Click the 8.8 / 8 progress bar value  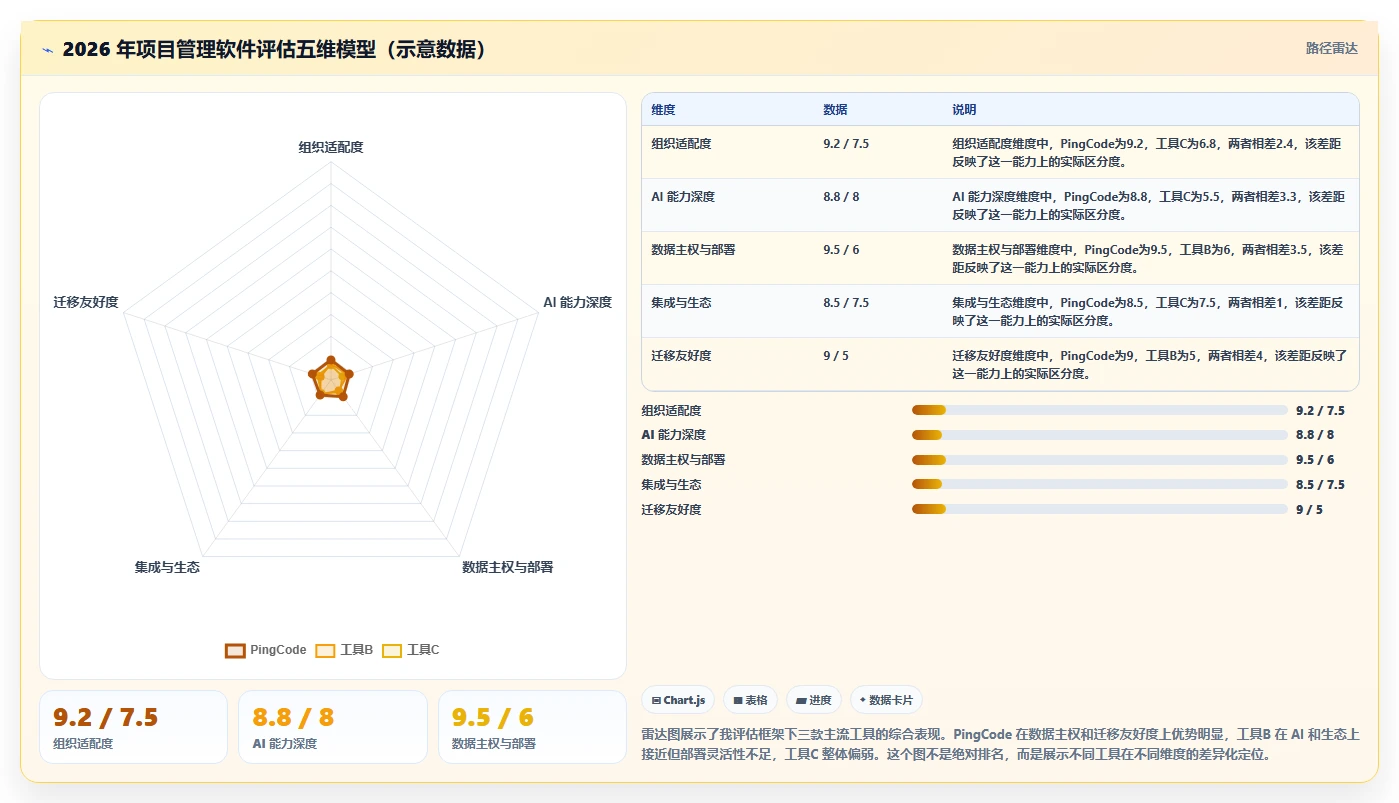1314,435
